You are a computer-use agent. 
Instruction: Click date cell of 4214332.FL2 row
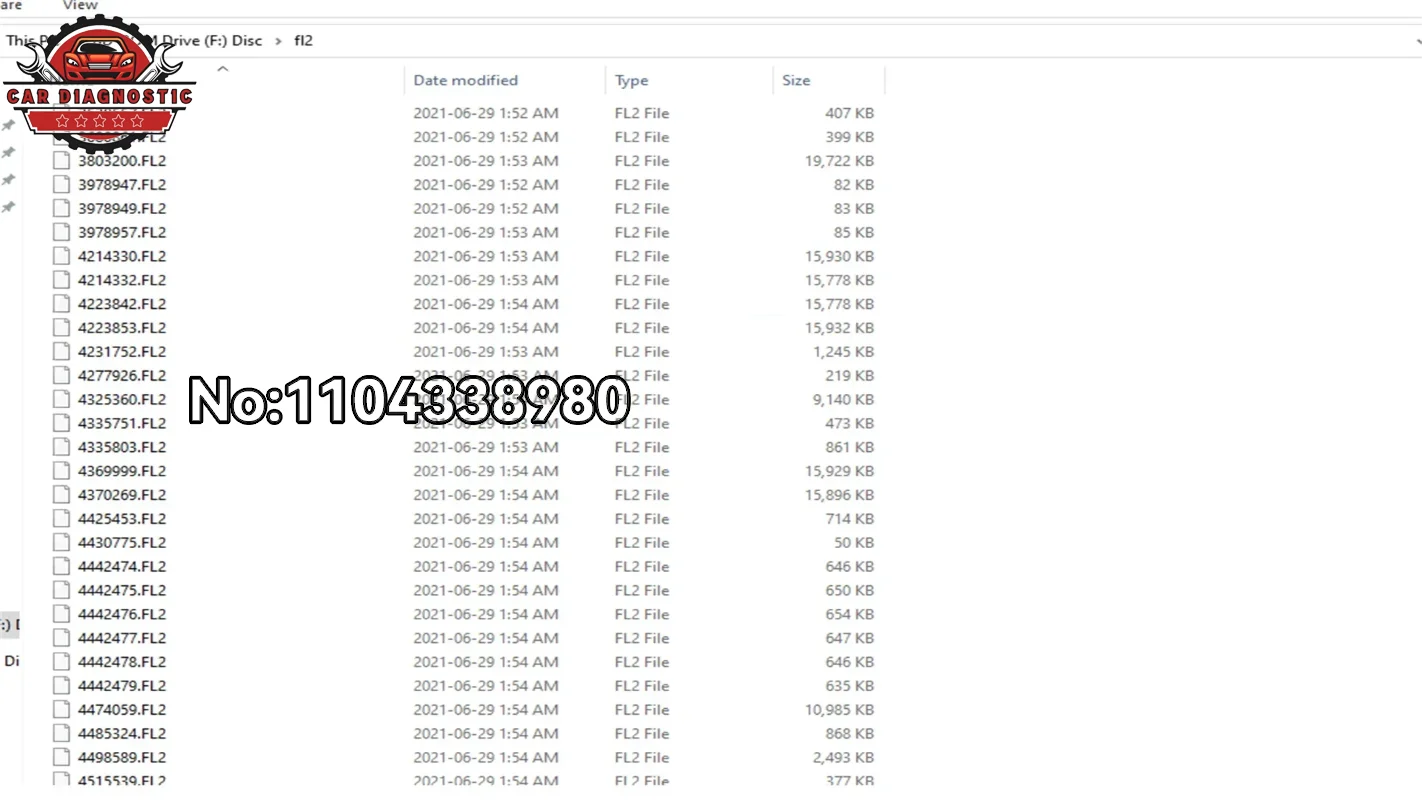[486, 280]
